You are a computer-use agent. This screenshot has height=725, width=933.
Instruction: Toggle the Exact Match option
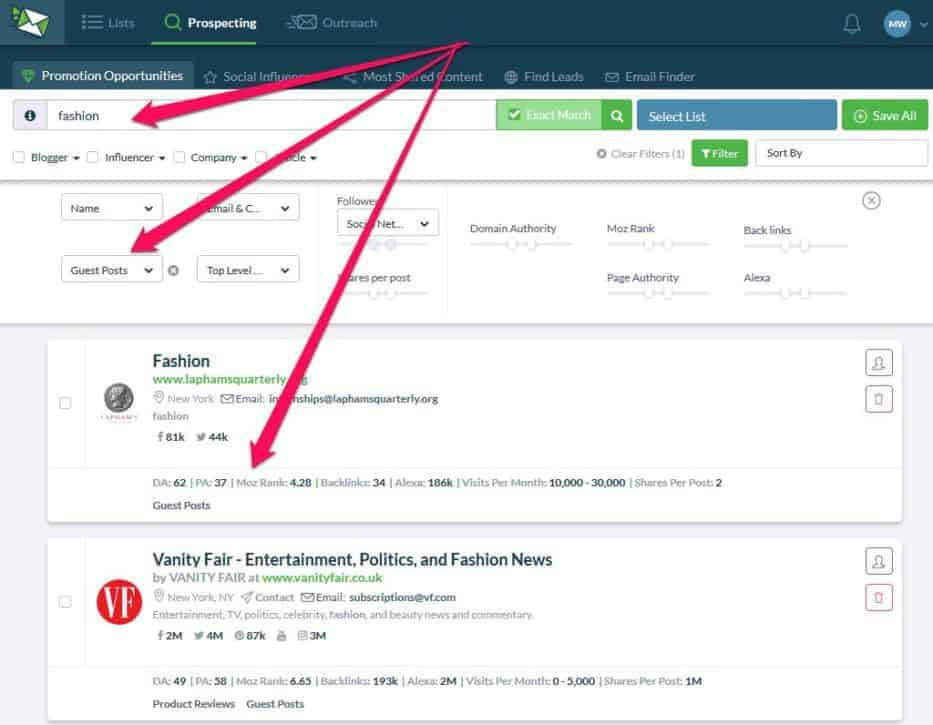point(549,115)
